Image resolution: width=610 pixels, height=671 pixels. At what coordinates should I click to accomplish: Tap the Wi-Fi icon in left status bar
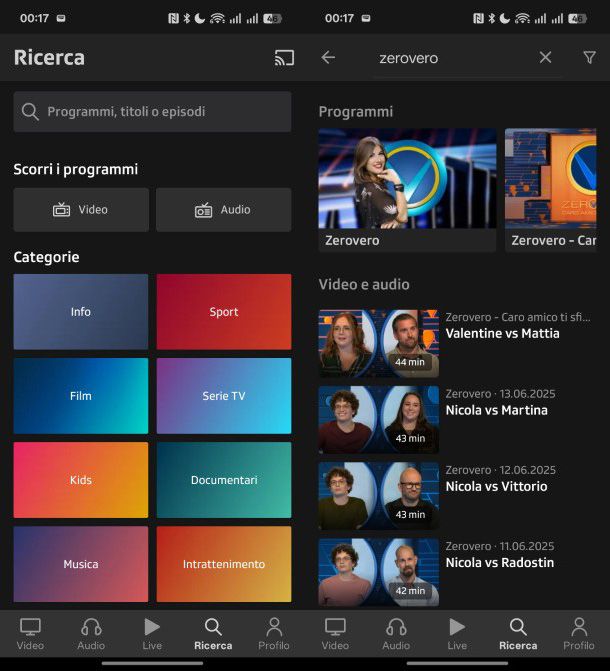click(x=217, y=18)
